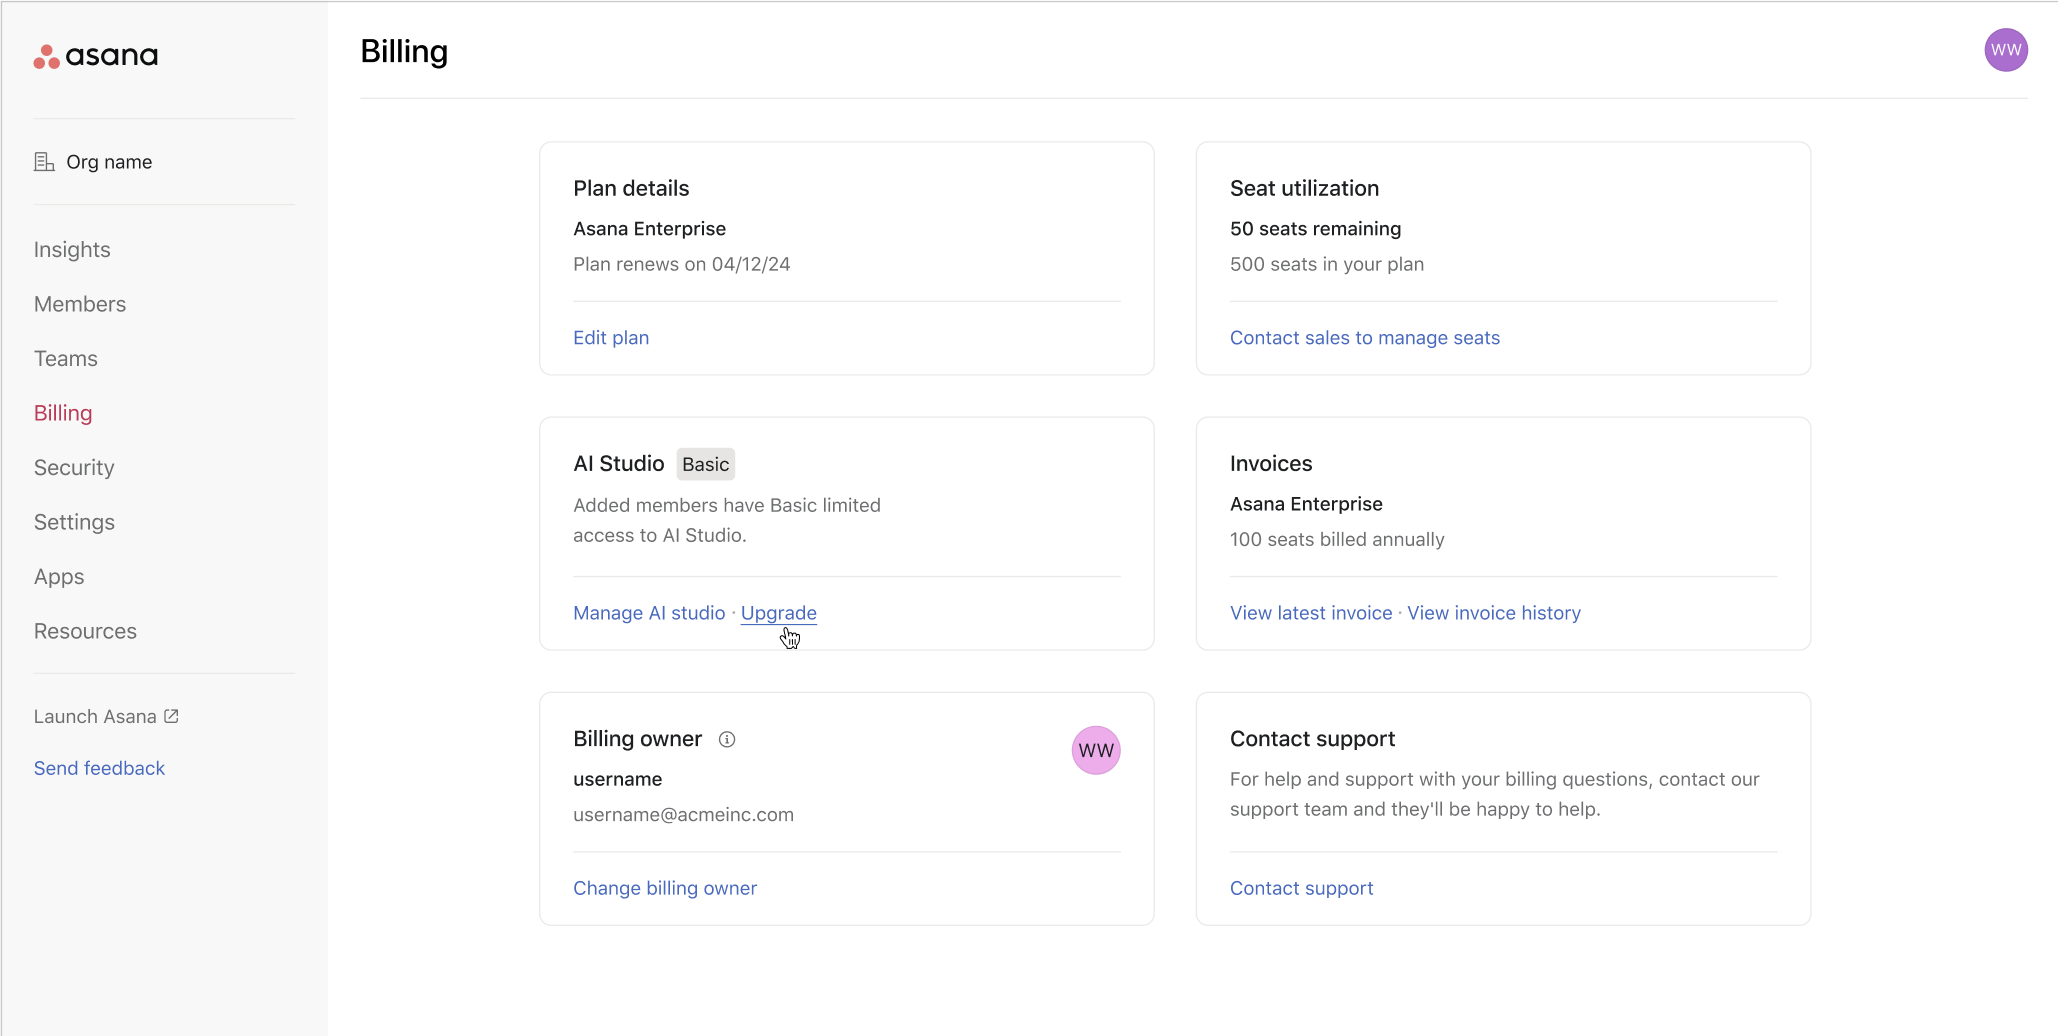This screenshot has height=1036, width=2058.
Task: Open the Insights section
Action: click(71, 249)
